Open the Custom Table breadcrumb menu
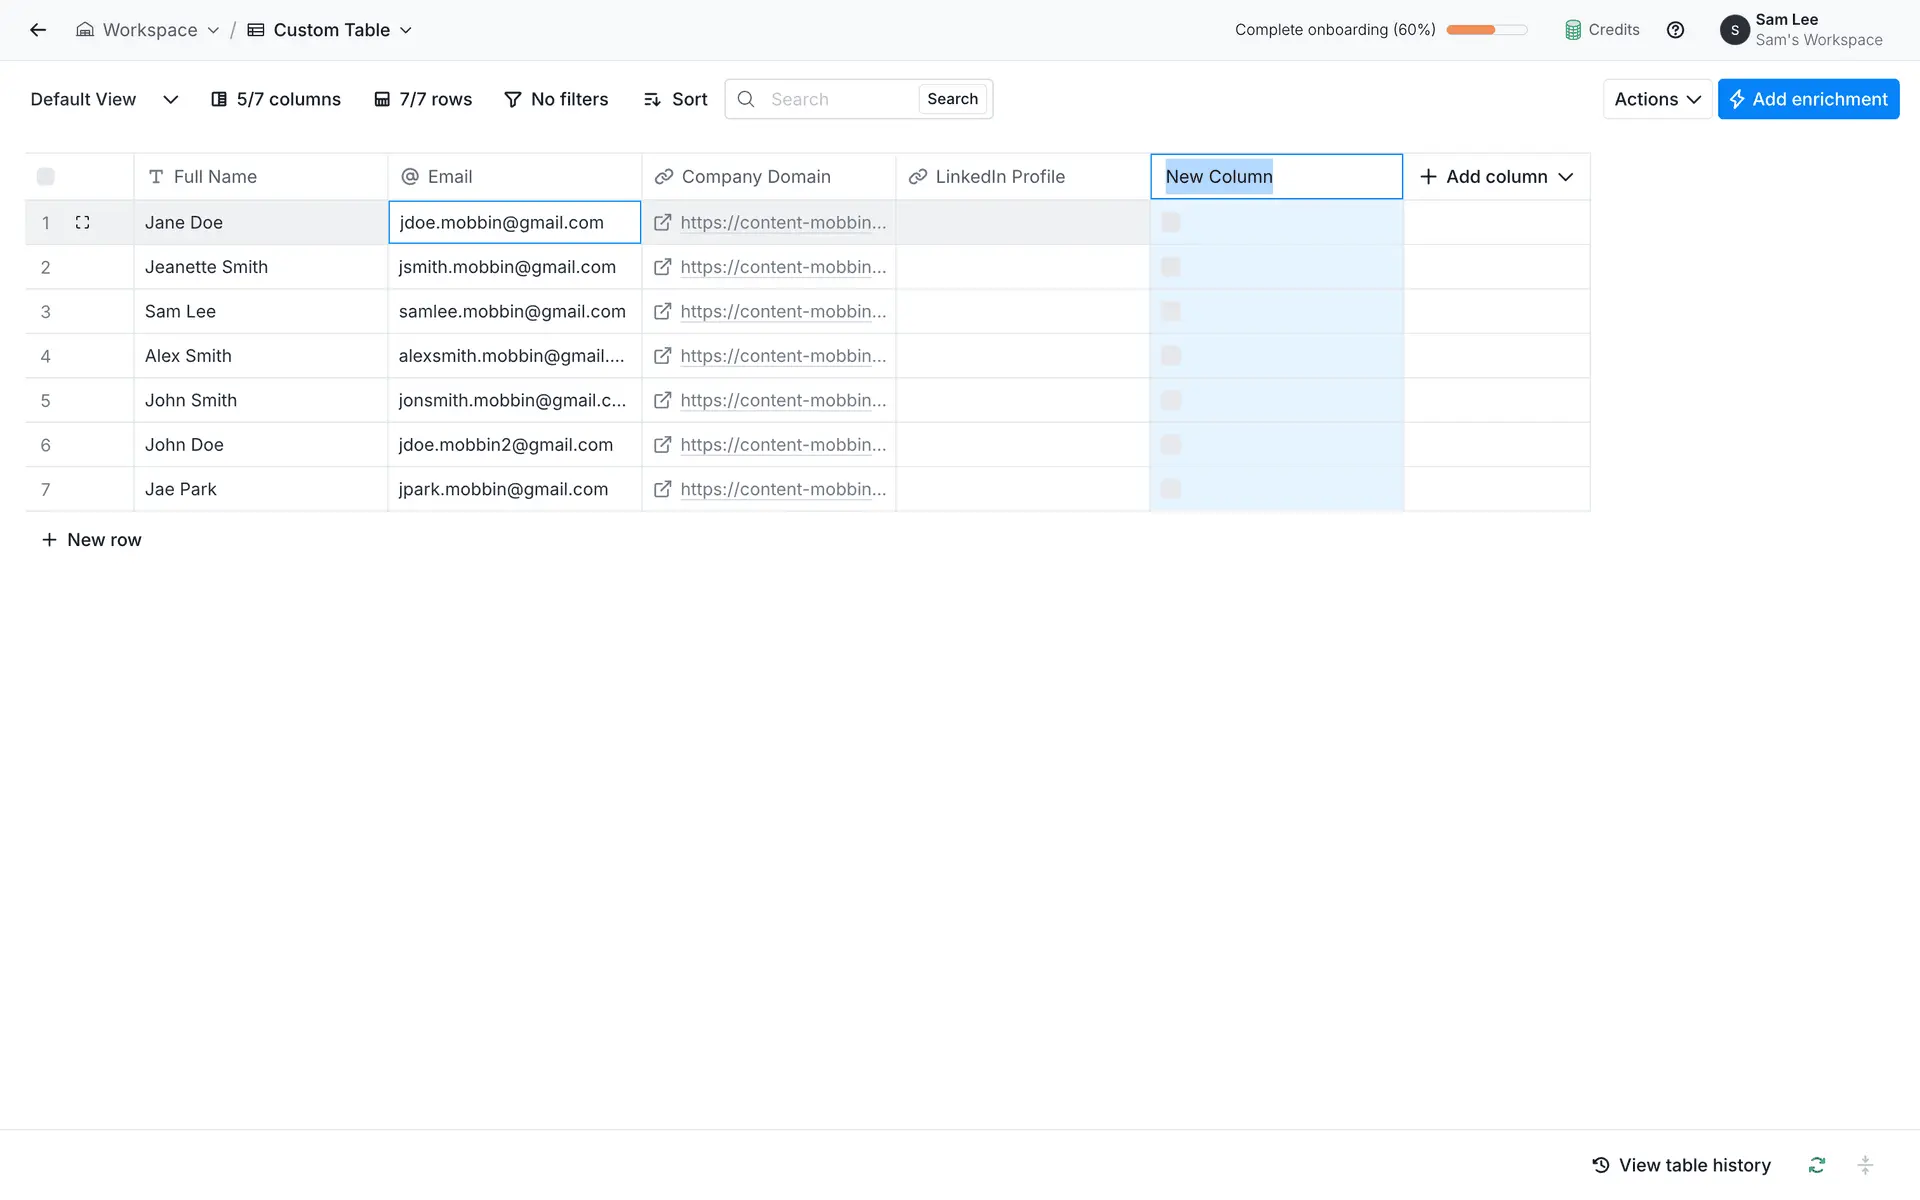Screen dimensions: 1920x1200 [x=330, y=30]
